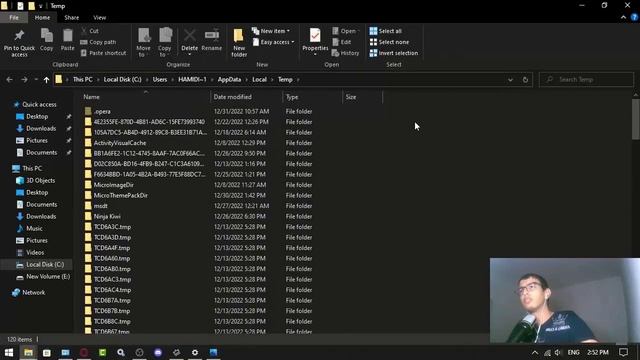Open the Windows Start menu
This screenshot has width=640, height=360.
coord(9,352)
